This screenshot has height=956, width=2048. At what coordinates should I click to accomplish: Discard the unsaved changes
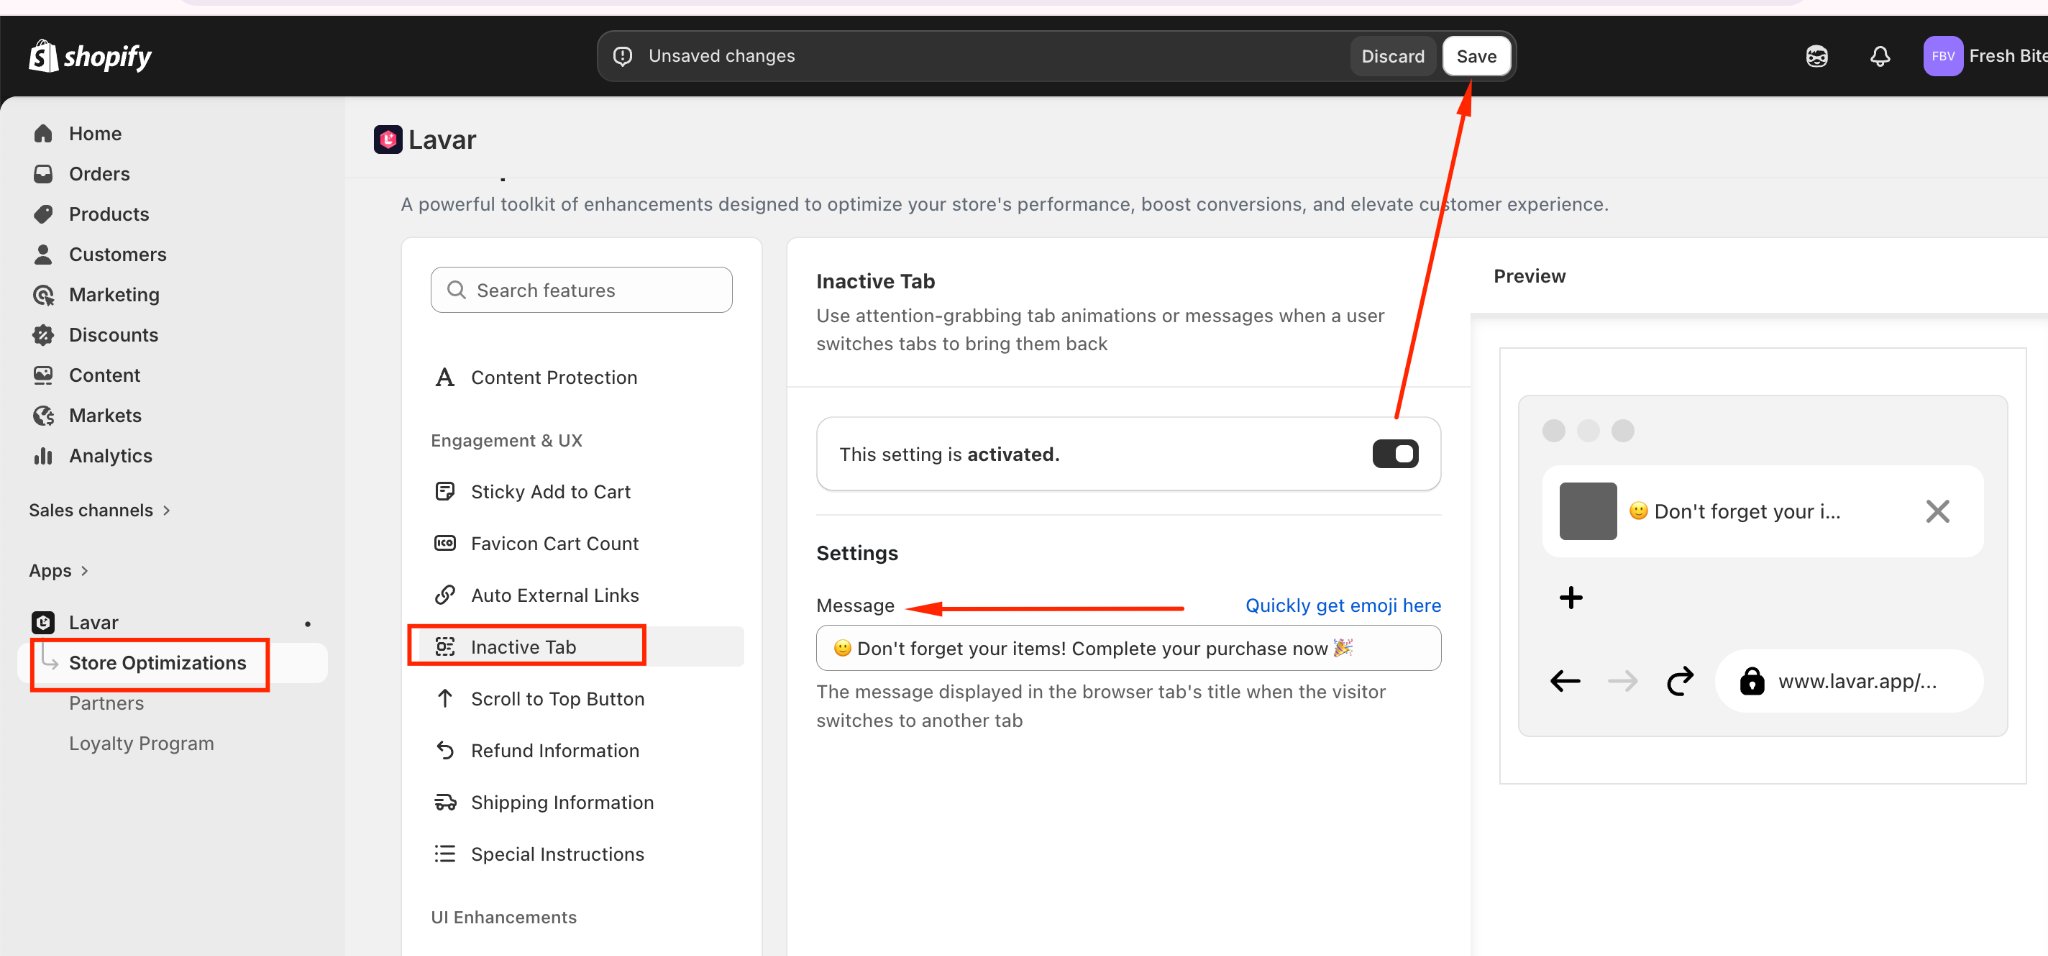coord(1393,56)
